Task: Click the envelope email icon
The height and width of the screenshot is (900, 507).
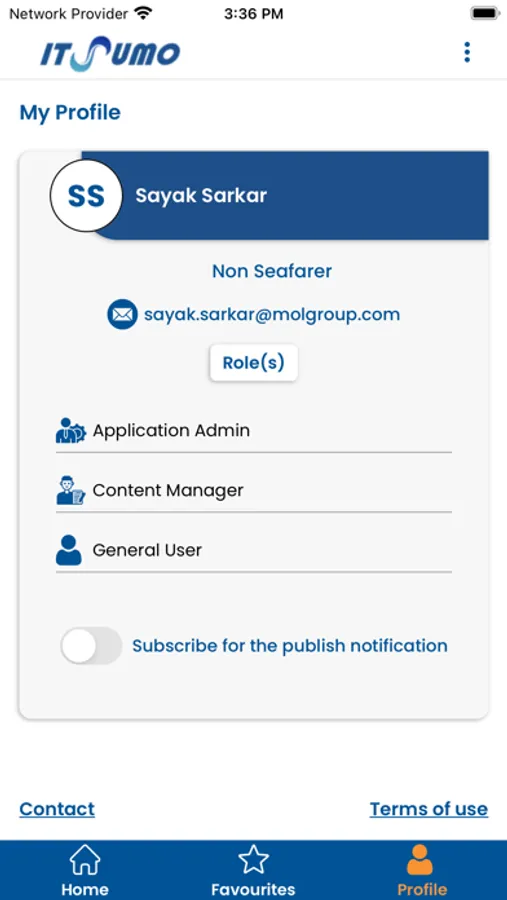Action: point(122,315)
